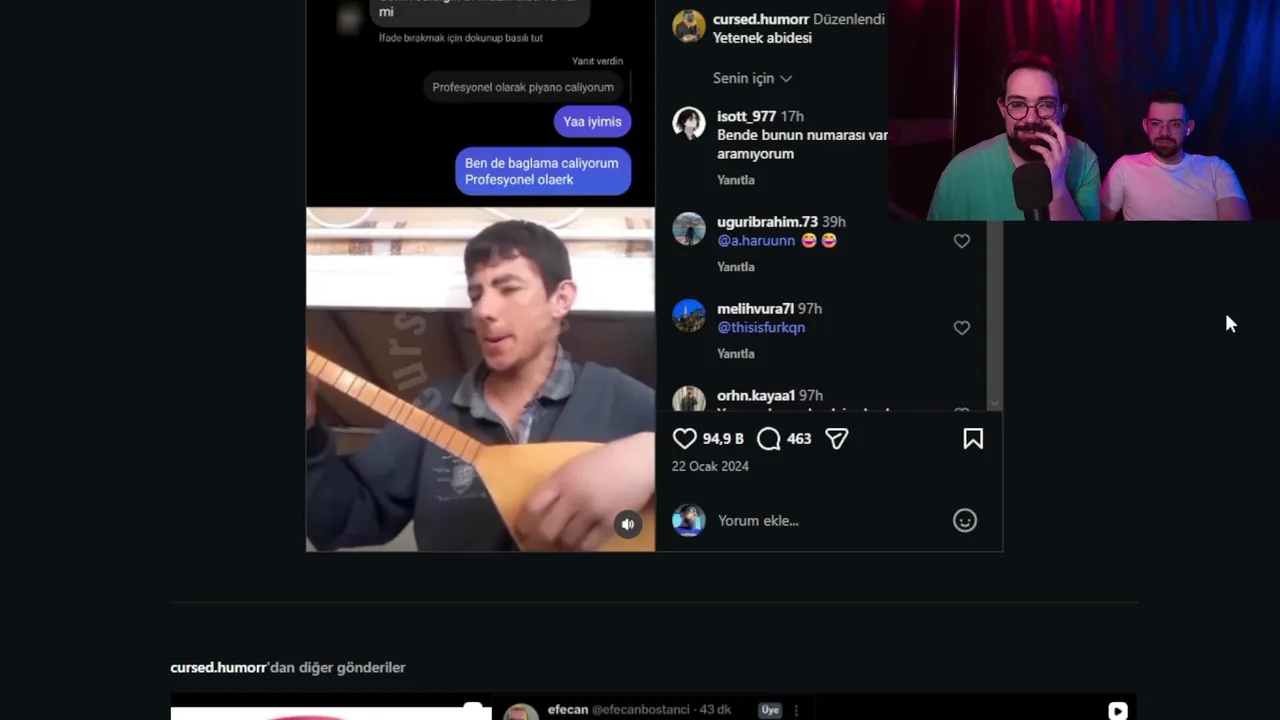Click Yanıtla under melihvura7l comment
1280x720 pixels.
click(736, 354)
